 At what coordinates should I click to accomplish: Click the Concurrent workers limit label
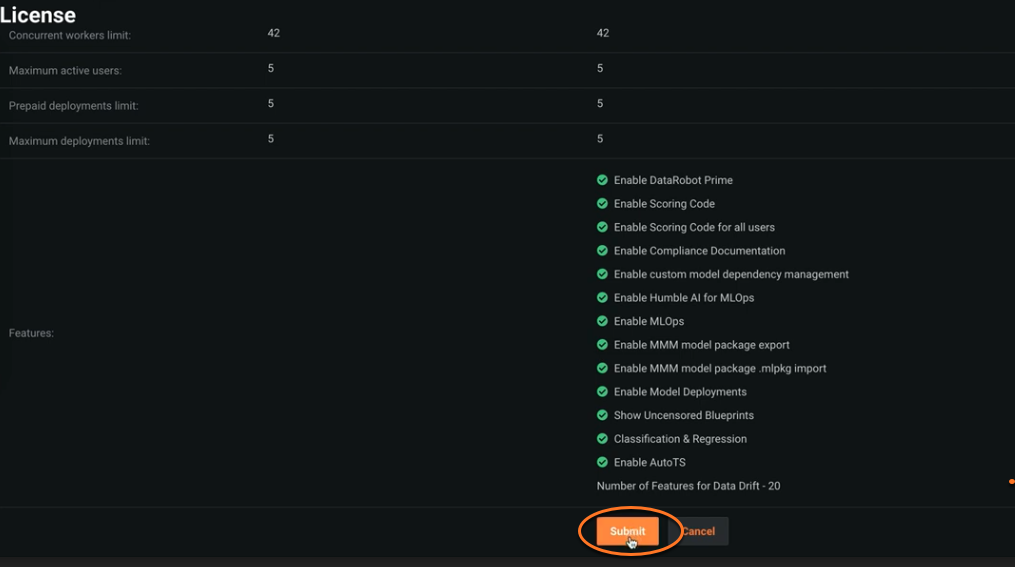[x=70, y=36]
